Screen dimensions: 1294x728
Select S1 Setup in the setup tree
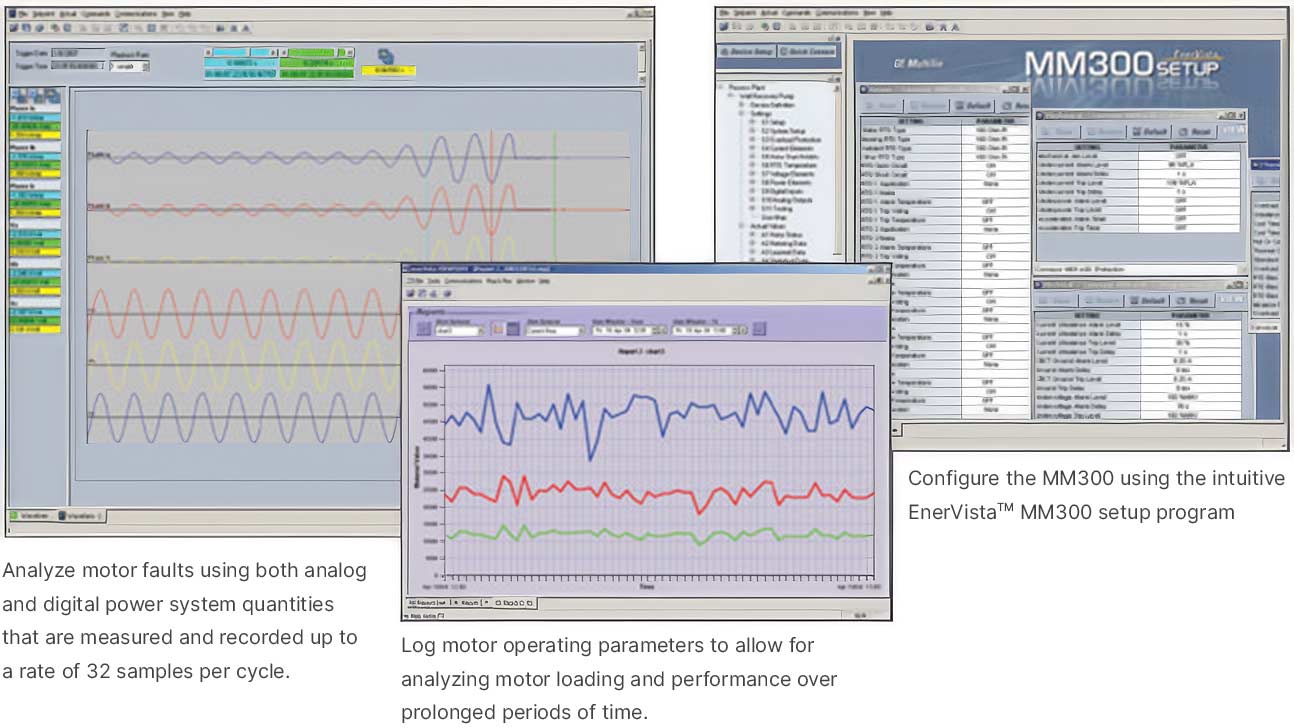[771, 123]
